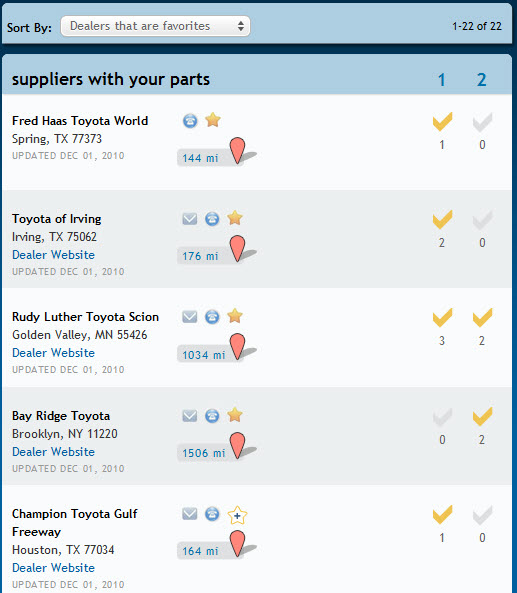Open Bay Ridge Toyota Dealer Website link
The width and height of the screenshot is (517, 593).
(x=53, y=452)
